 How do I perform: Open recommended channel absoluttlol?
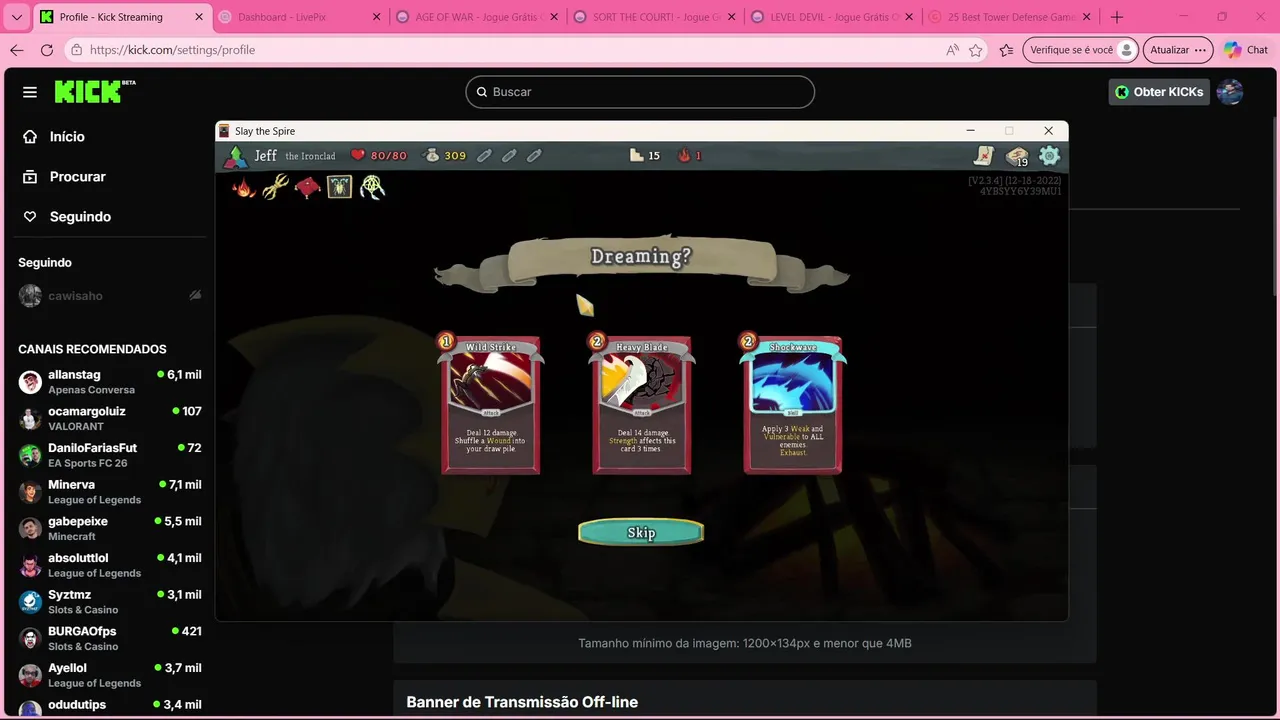click(x=110, y=565)
